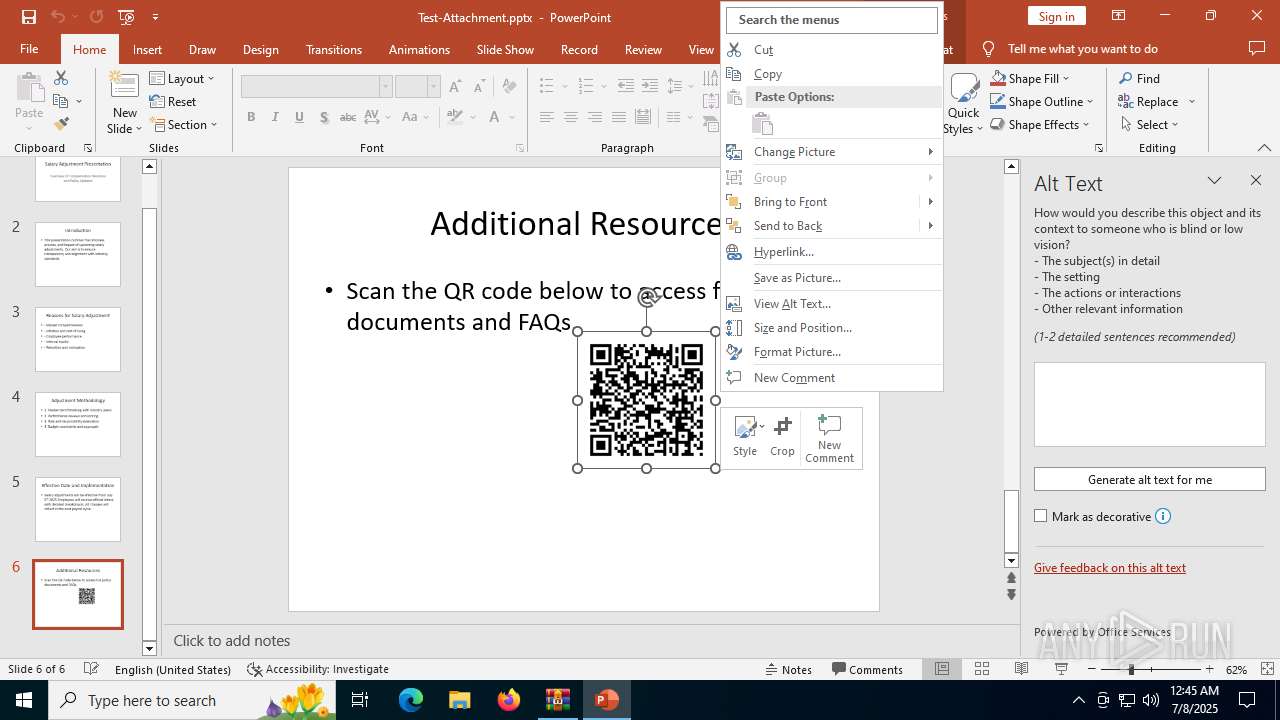Click the Cut scissors icon in Clipboard group
The image size is (1280, 720).
click(60, 78)
